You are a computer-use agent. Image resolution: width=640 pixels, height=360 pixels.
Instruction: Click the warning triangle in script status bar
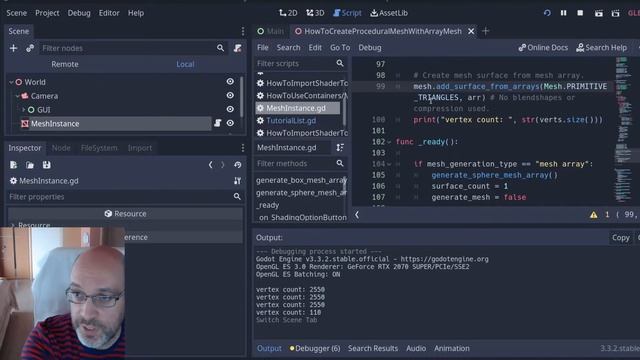[593, 215]
